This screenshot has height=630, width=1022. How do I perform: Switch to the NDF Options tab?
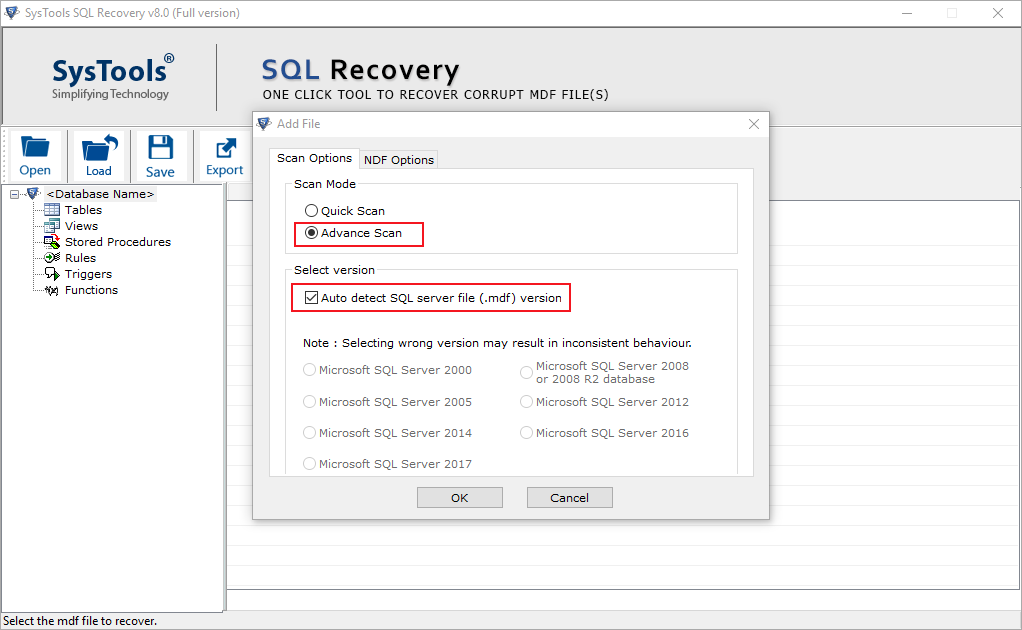(x=399, y=160)
